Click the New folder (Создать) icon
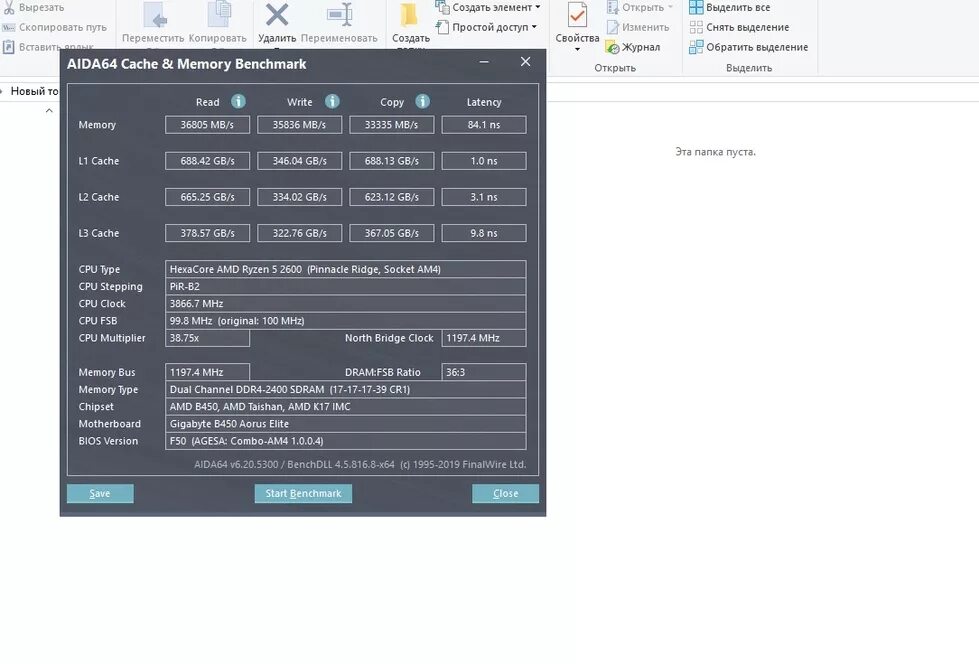 [x=410, y=15]
